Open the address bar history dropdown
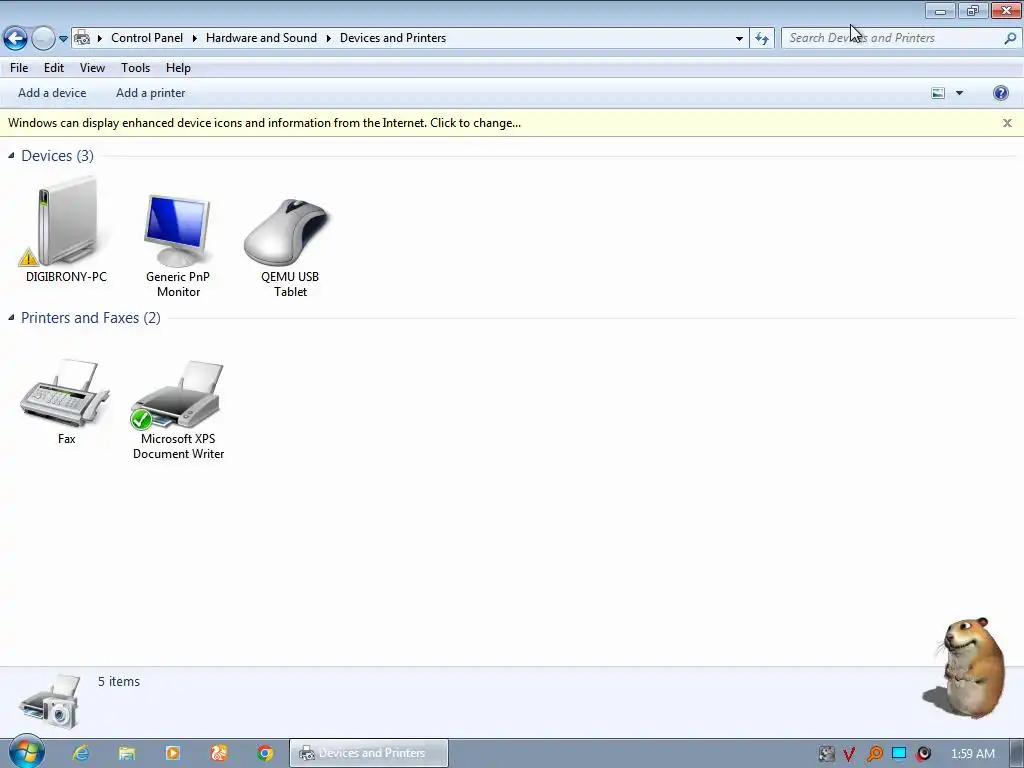The width and height of the screenshot is (1024, 768). (739, 39)
